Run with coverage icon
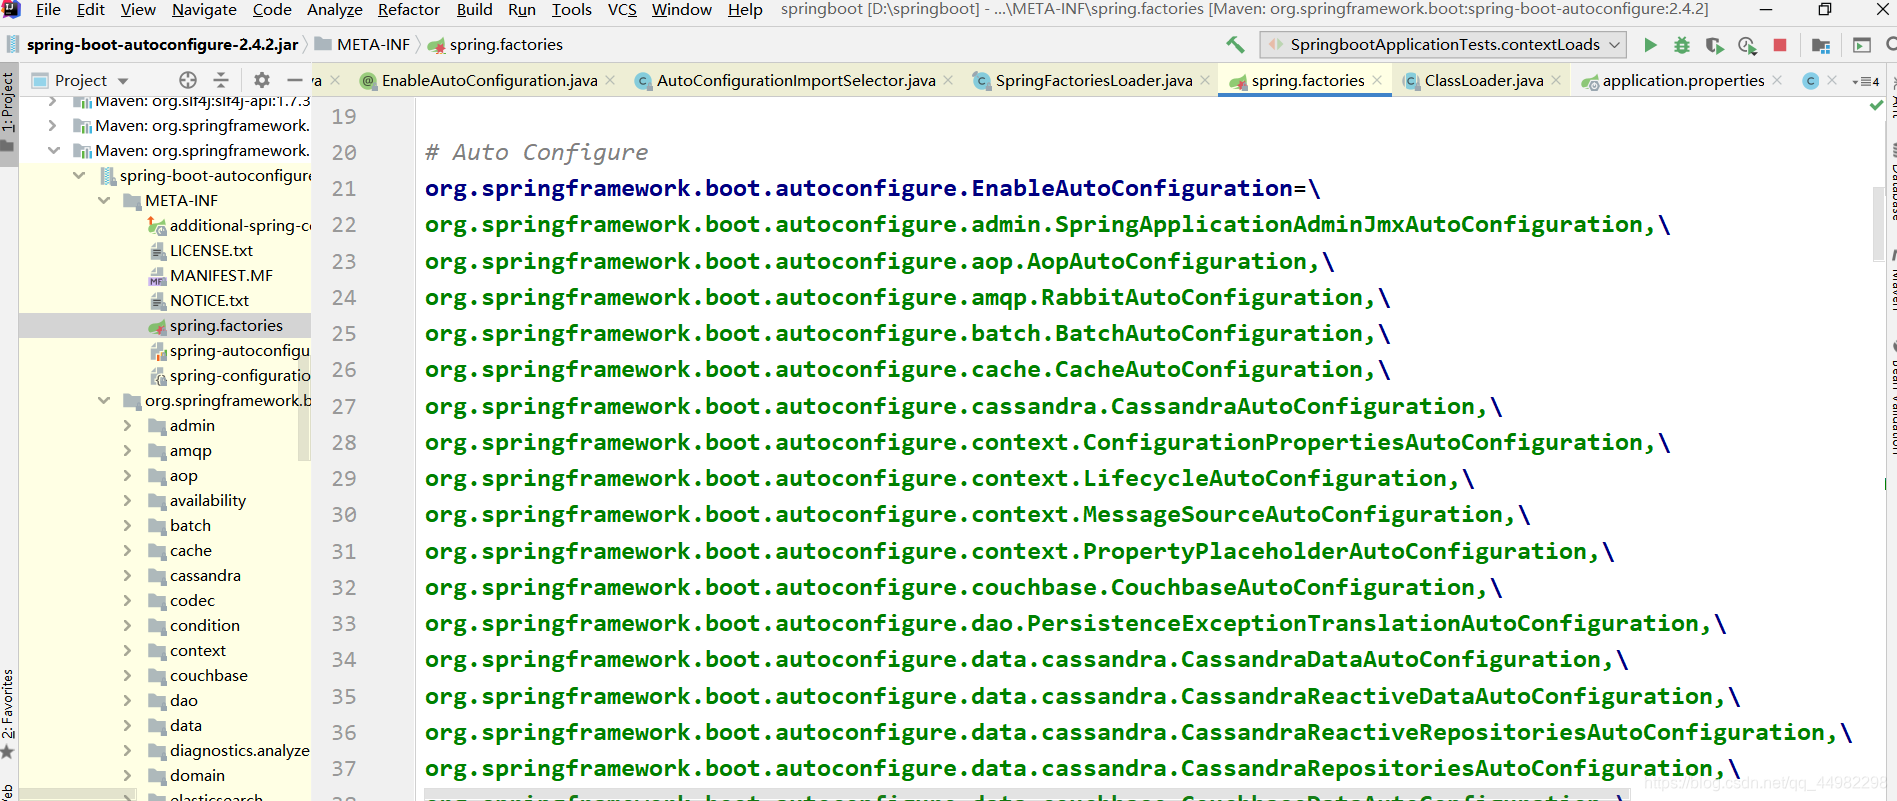This screenshot has height=801, width=1897. click(x=1714, y=45)
